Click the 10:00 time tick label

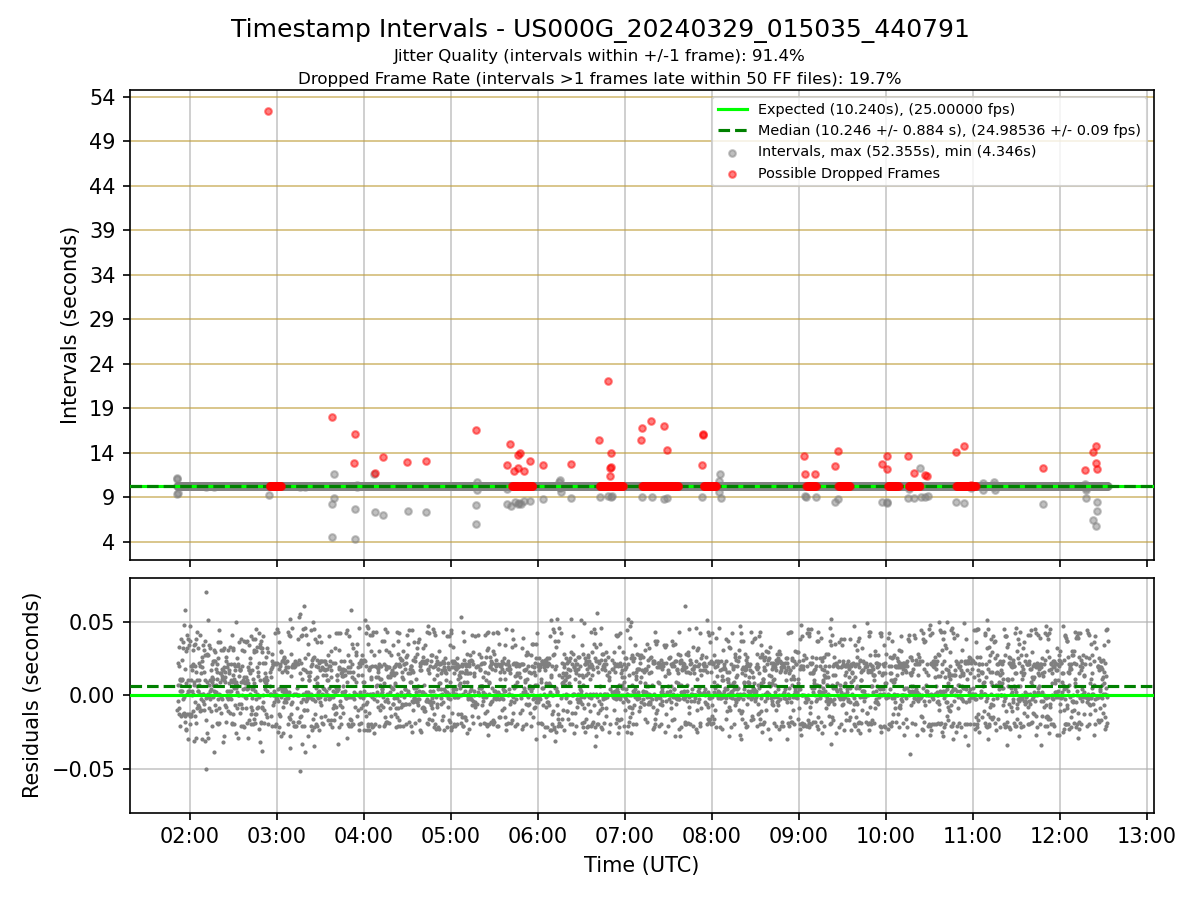886,835
